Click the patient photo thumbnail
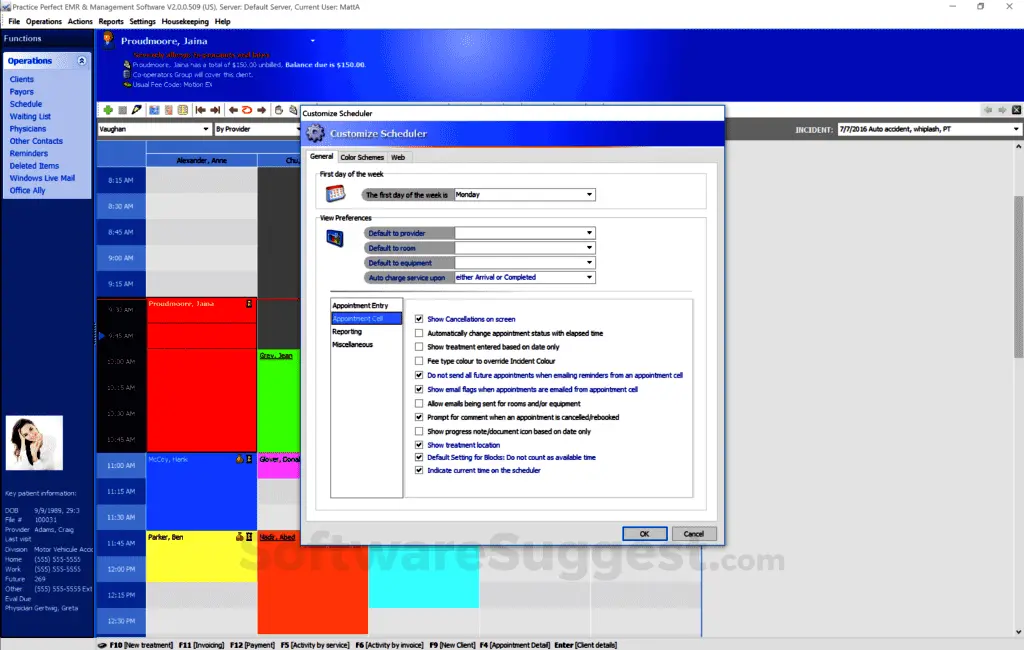The height and width of the screenshot is (650, 1024). (x=35, y=443)
